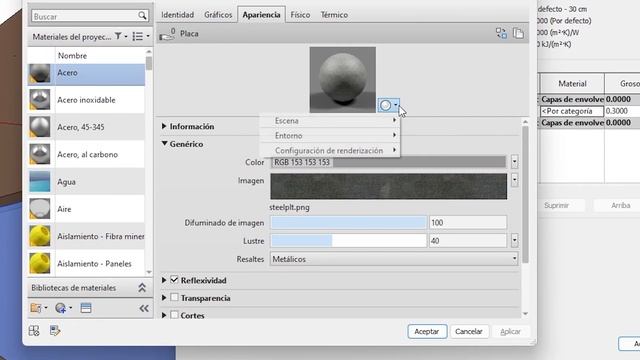Change list view options icon
The height and width of the screenshot is (360, 640).
(x=138, y=36)
